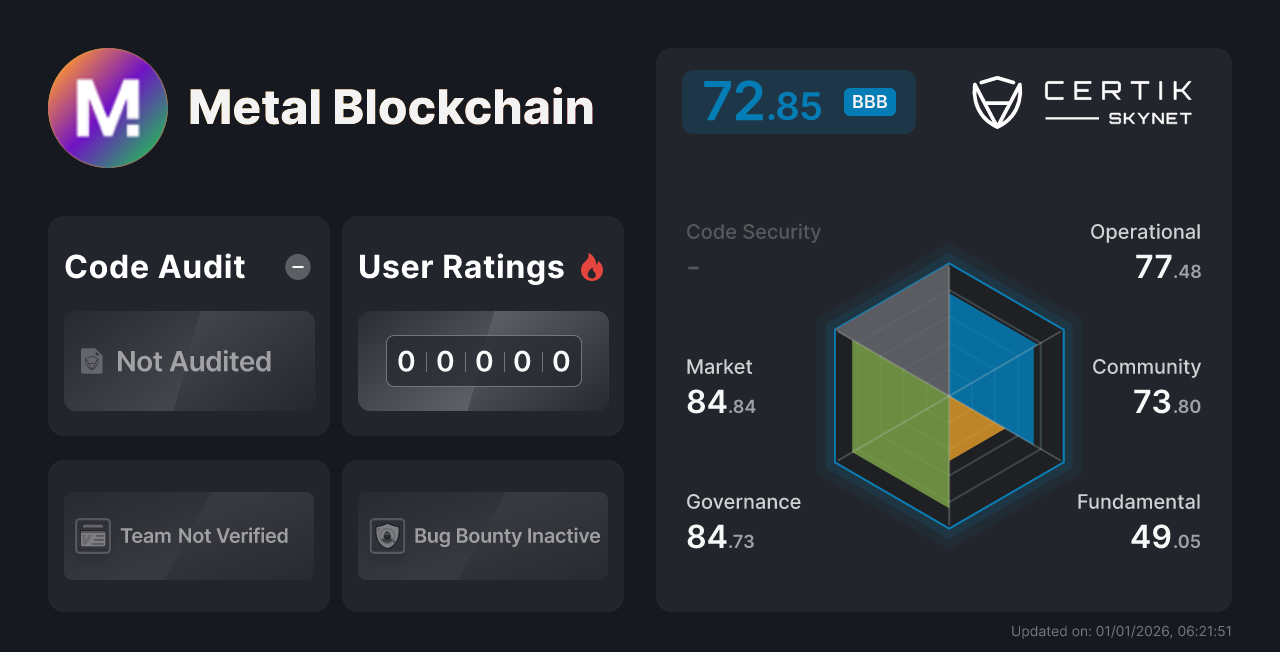The height and width of the screenshot is (652, 1280).
Task: Click the padlock shield icon in Bug Bounty Inactive
Action: coord(388,536)
